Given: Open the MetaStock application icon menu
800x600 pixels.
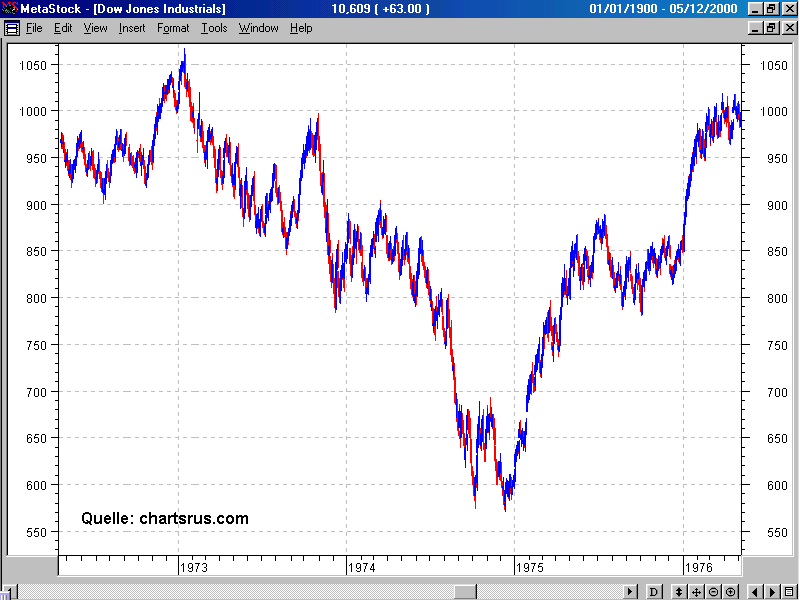Looking at the screenshot, I should pyautogui.click(x=9, y=8).
